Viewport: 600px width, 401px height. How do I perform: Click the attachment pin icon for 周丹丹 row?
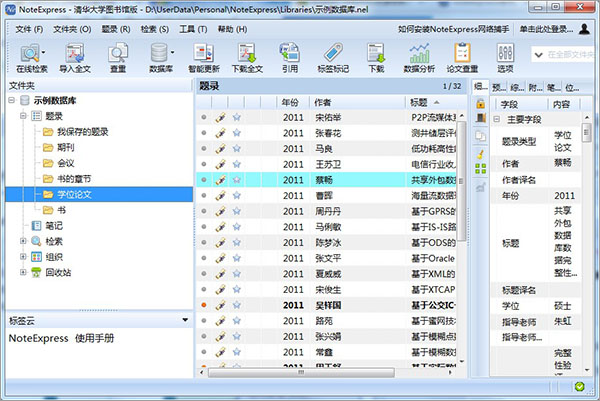point(220,211)
